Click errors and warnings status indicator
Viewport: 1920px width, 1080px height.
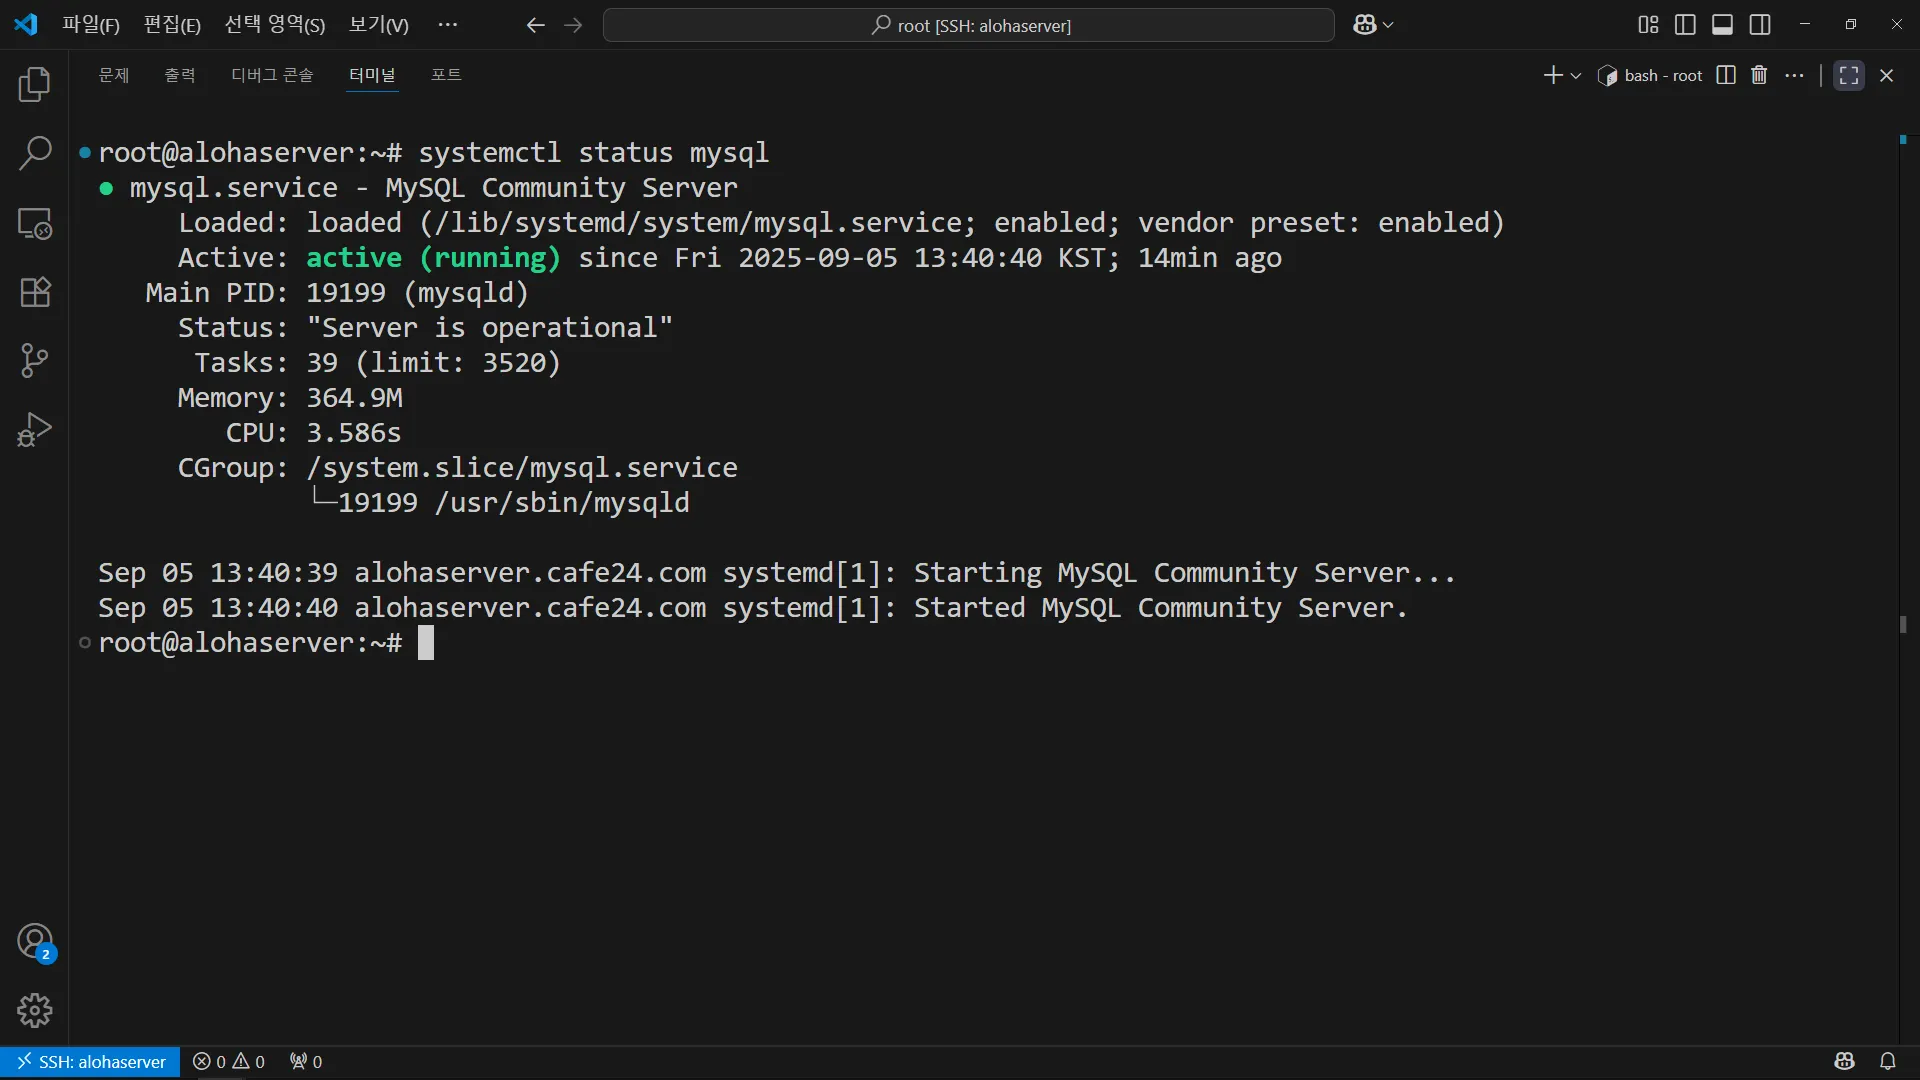click(x=229, y=1061)
